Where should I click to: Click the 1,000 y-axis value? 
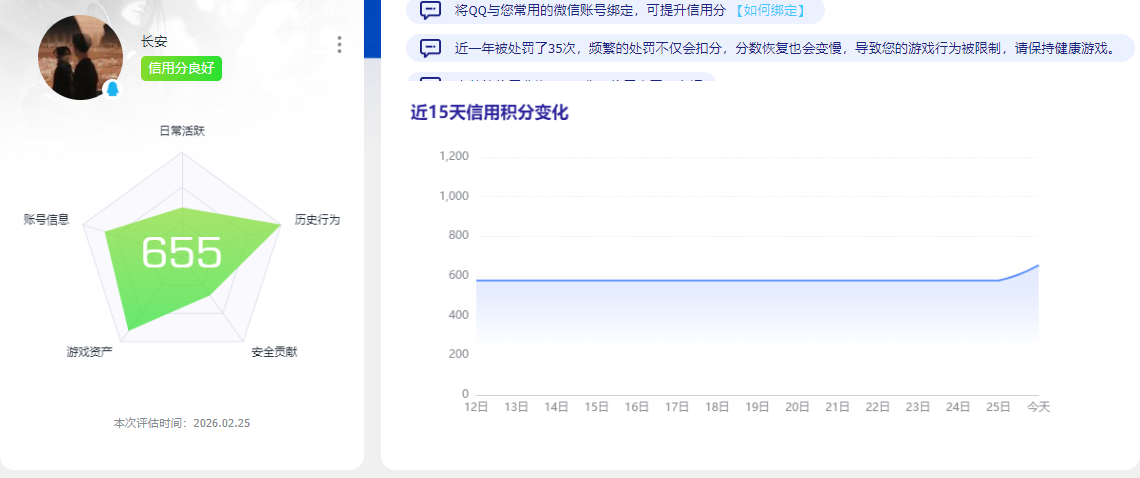(x=454, y=196)
